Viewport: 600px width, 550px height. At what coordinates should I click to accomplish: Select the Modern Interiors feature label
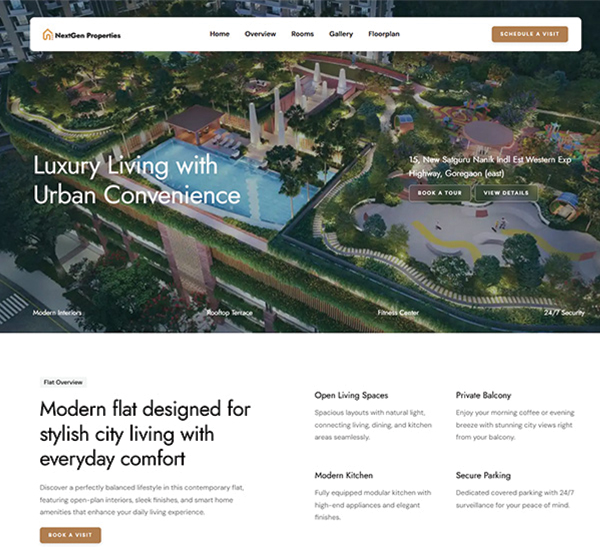pyautogui.click(x=57, y=313)
